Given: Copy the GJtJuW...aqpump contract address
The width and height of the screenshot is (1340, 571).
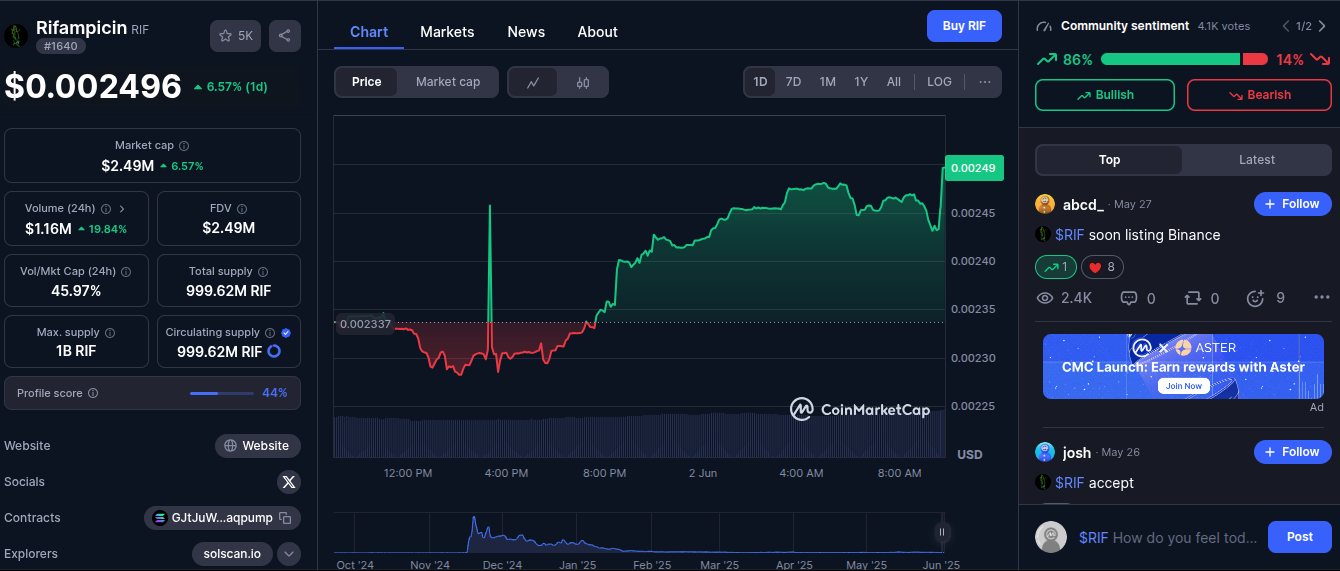Looking at the screenshot, I should click(285, 518).
